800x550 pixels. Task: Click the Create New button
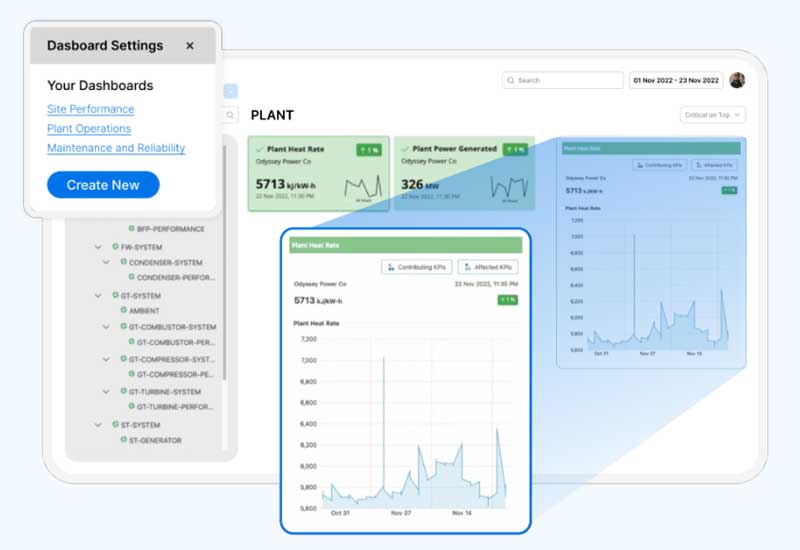(x=103, y=185)
